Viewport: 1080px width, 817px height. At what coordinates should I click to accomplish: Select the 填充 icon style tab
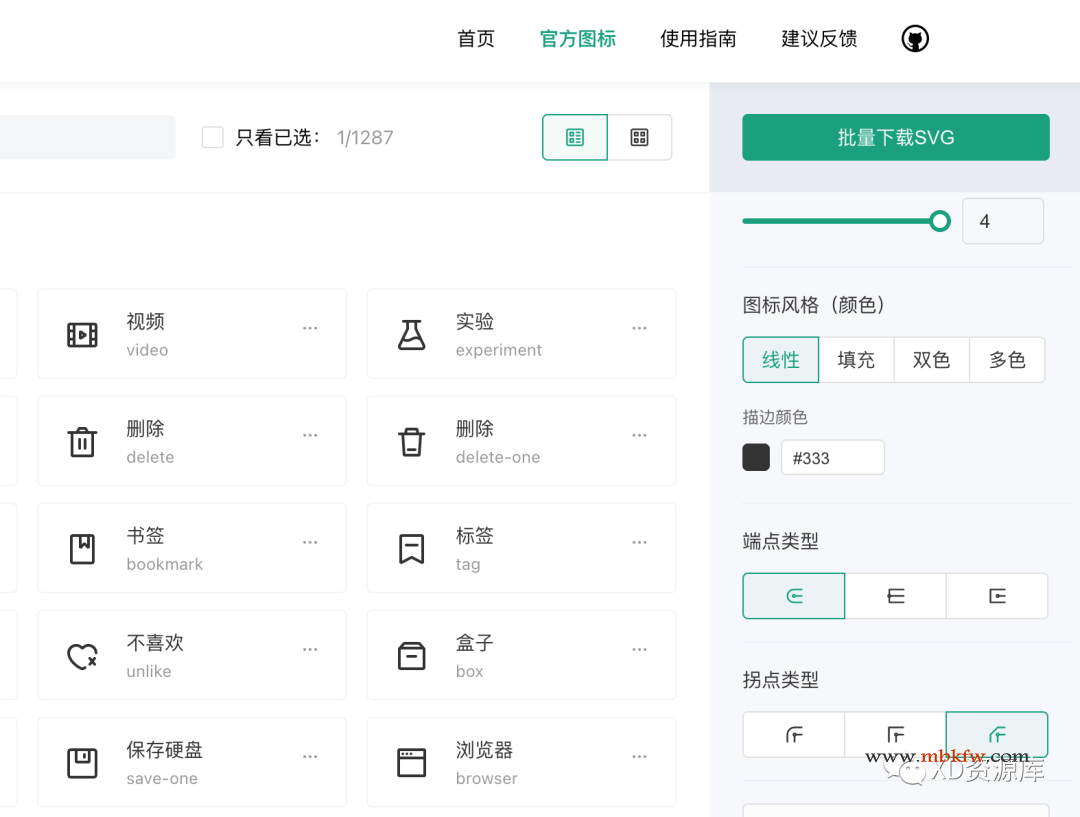(x=856, y=360)
